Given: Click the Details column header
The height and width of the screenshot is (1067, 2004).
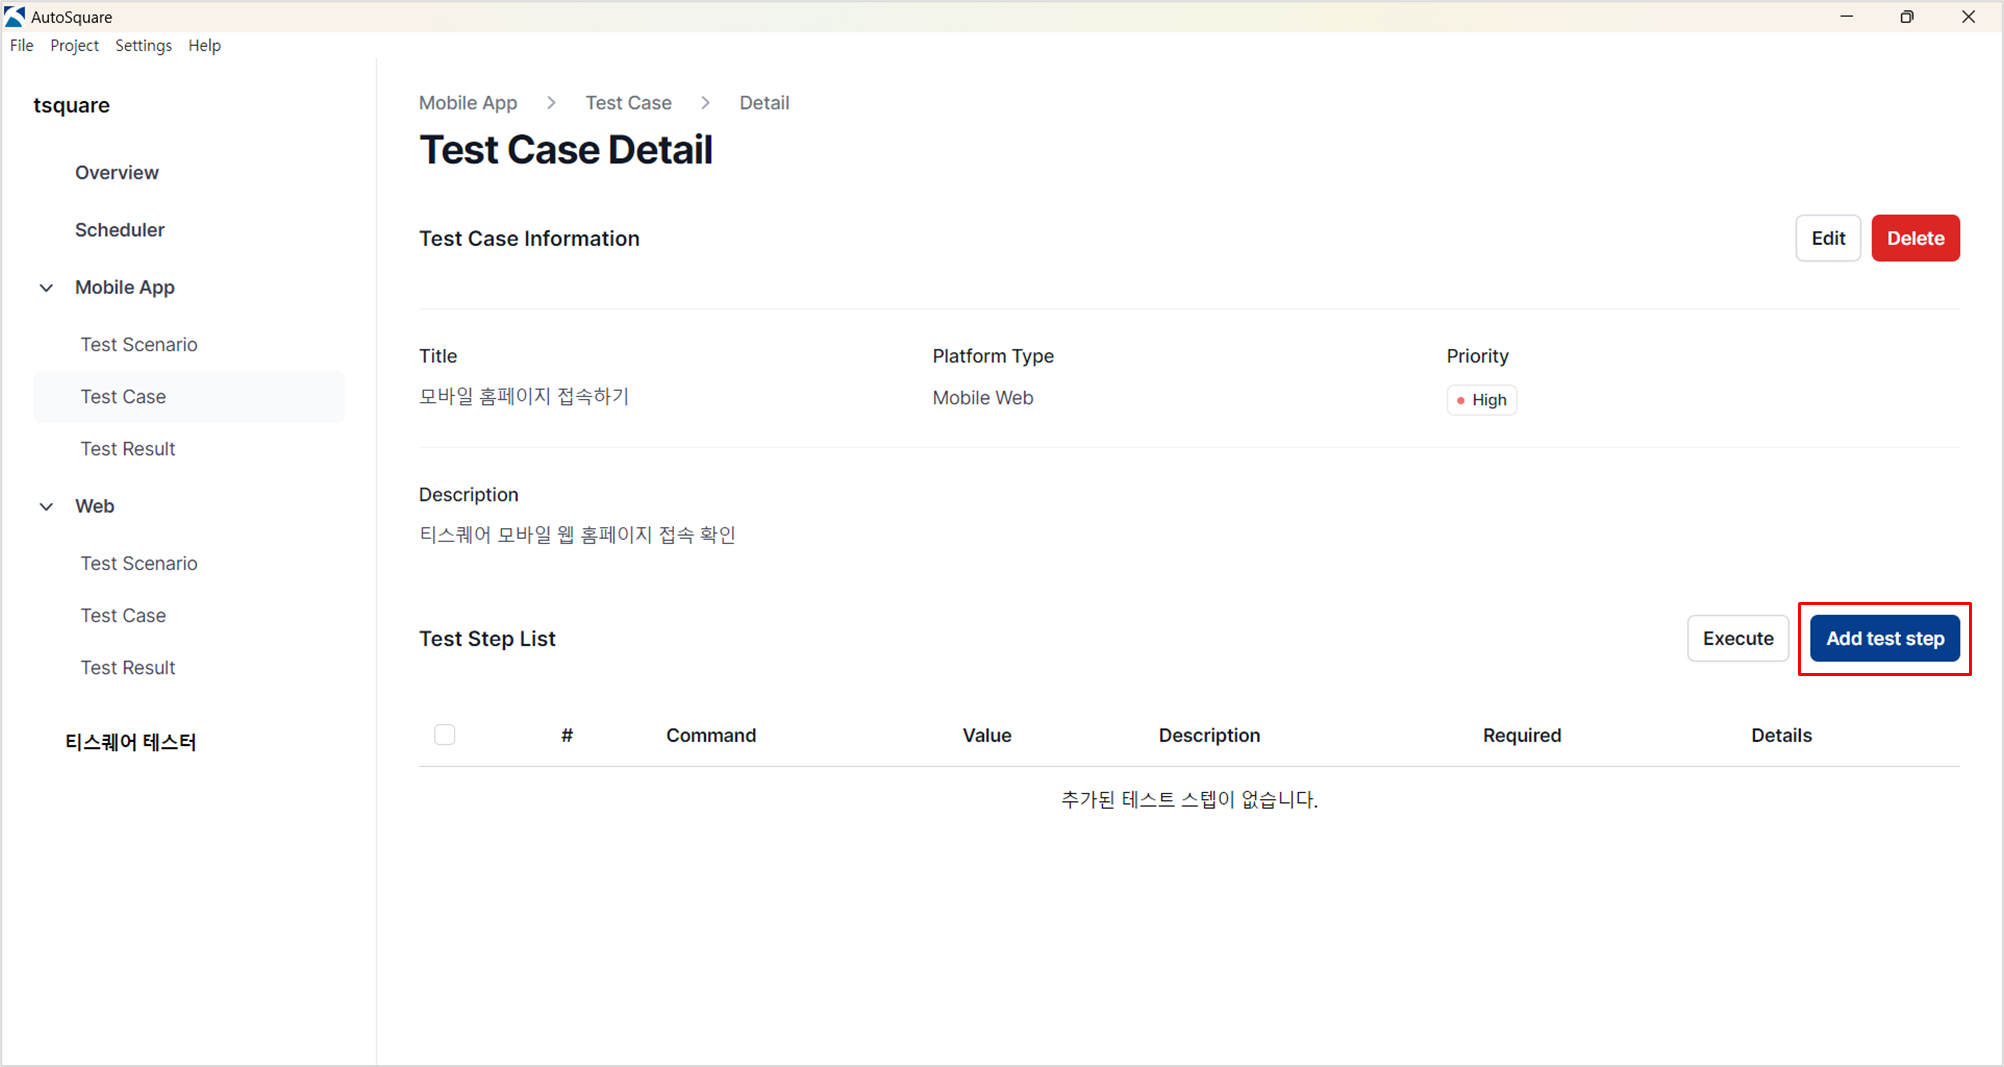Looking at the screenshot, I should (1781, 735).
